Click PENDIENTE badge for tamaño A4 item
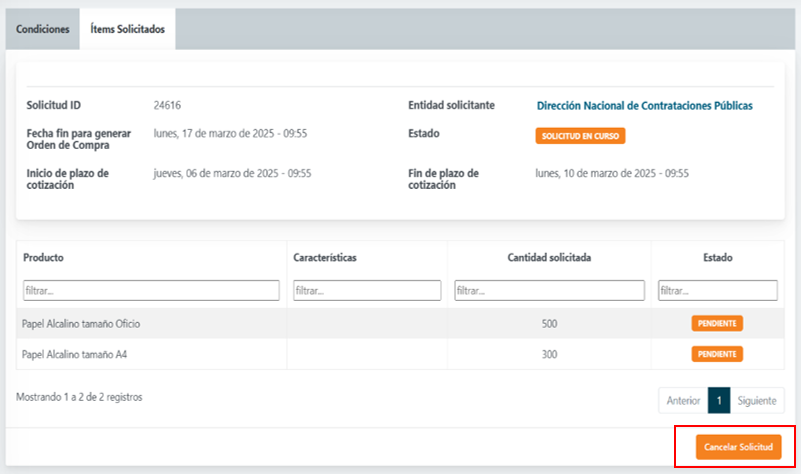This screenshot has height=475, width=801. 717,354
